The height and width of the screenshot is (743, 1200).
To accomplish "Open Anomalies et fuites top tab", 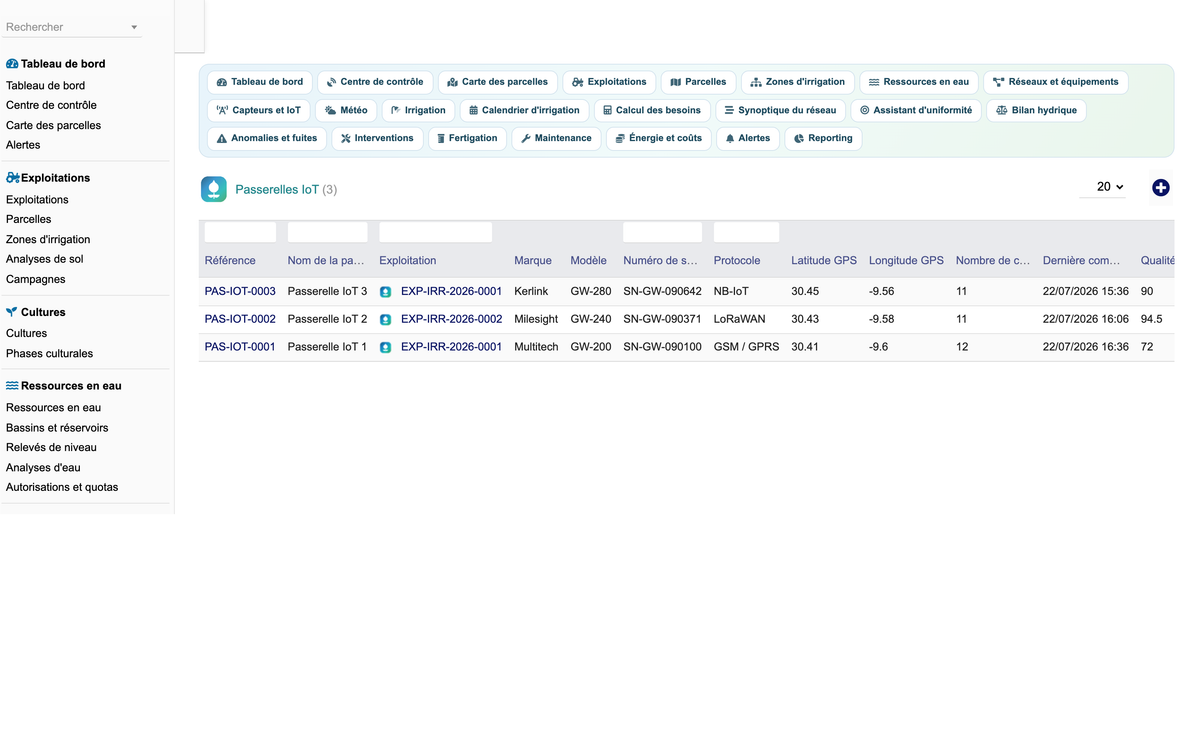I will pyautogui.click(x=267, y=138).
